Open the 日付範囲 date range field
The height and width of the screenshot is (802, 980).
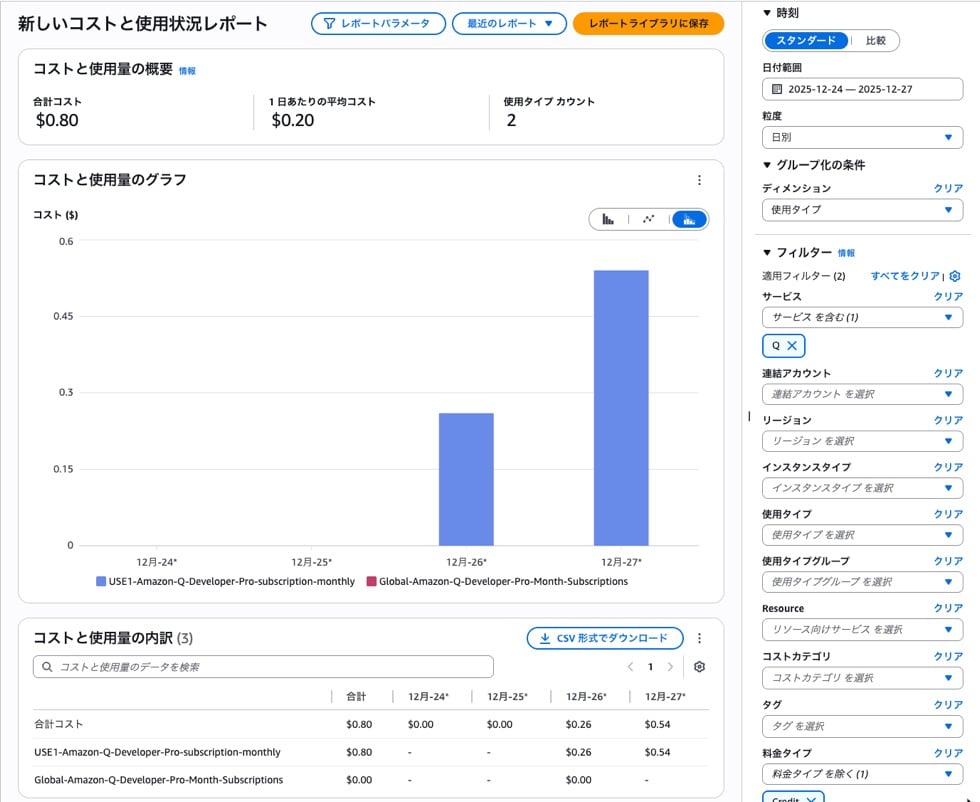pos(862,89)
